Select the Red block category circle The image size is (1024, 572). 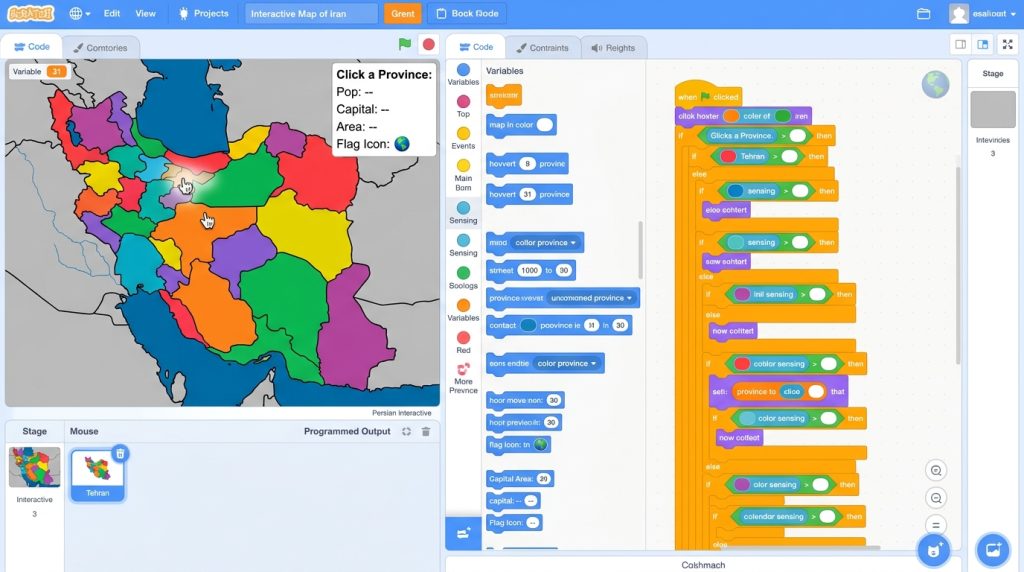463,338
